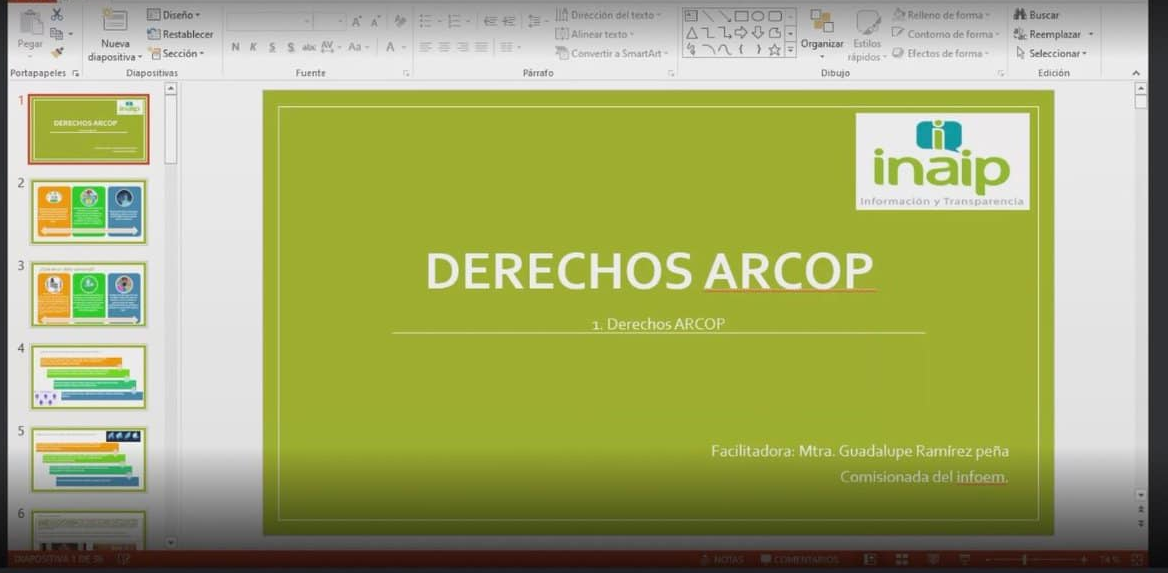Toggle the NOTAS pane in status bar
1168x573 pixels.
721,560
